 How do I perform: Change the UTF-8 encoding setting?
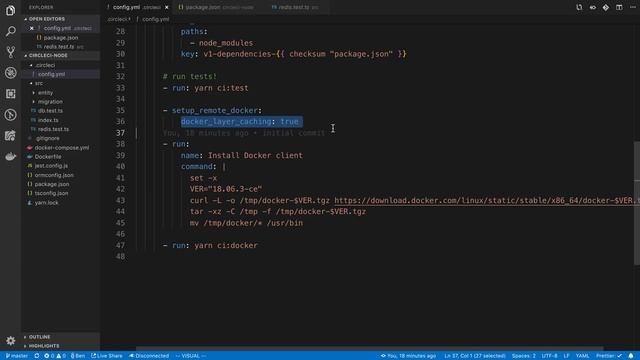point(549,356)
